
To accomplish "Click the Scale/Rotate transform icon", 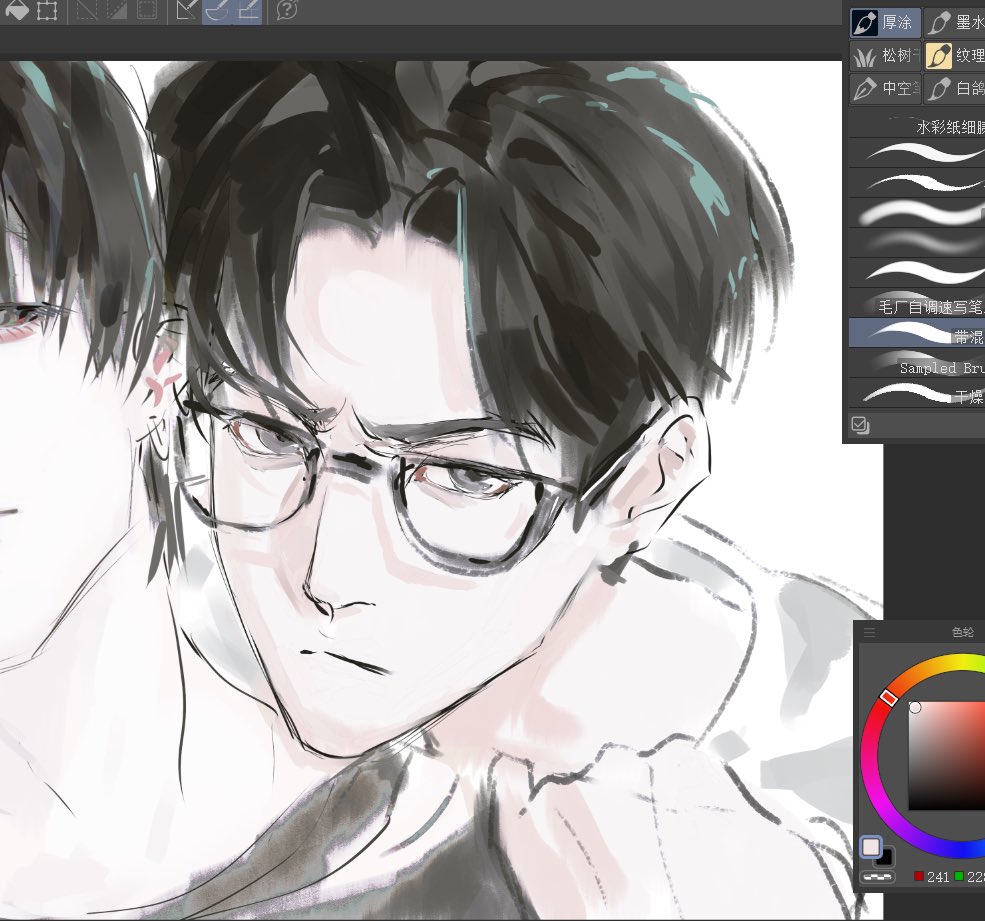I will tap(48, 10).
